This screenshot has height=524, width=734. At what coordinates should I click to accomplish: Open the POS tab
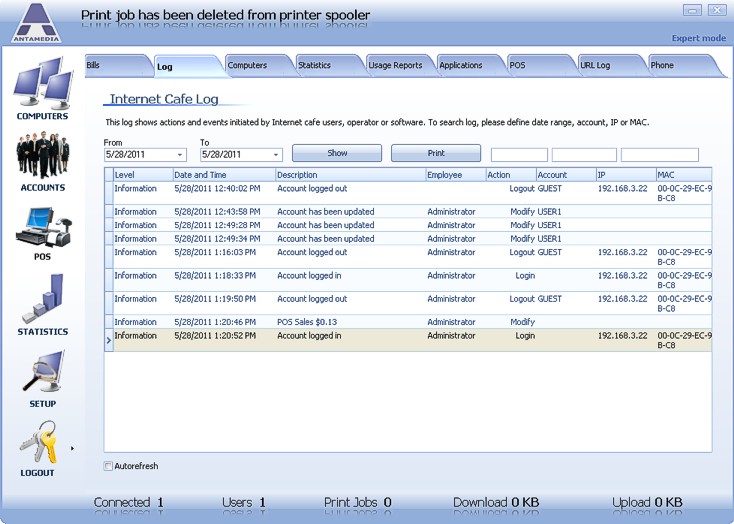pos(542,66)
